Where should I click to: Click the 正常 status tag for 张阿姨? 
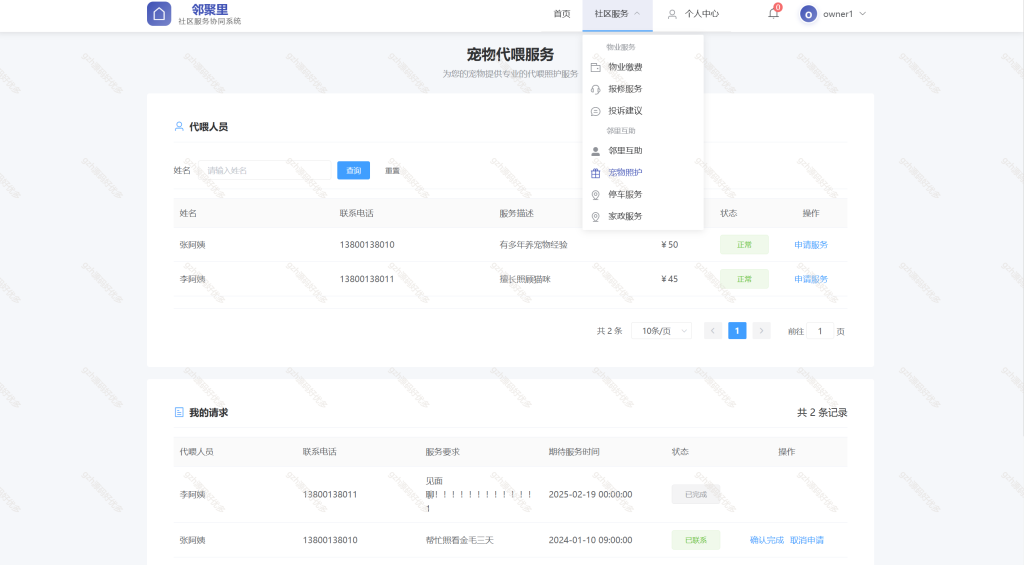pyautogui.click(x=744, y=245)
